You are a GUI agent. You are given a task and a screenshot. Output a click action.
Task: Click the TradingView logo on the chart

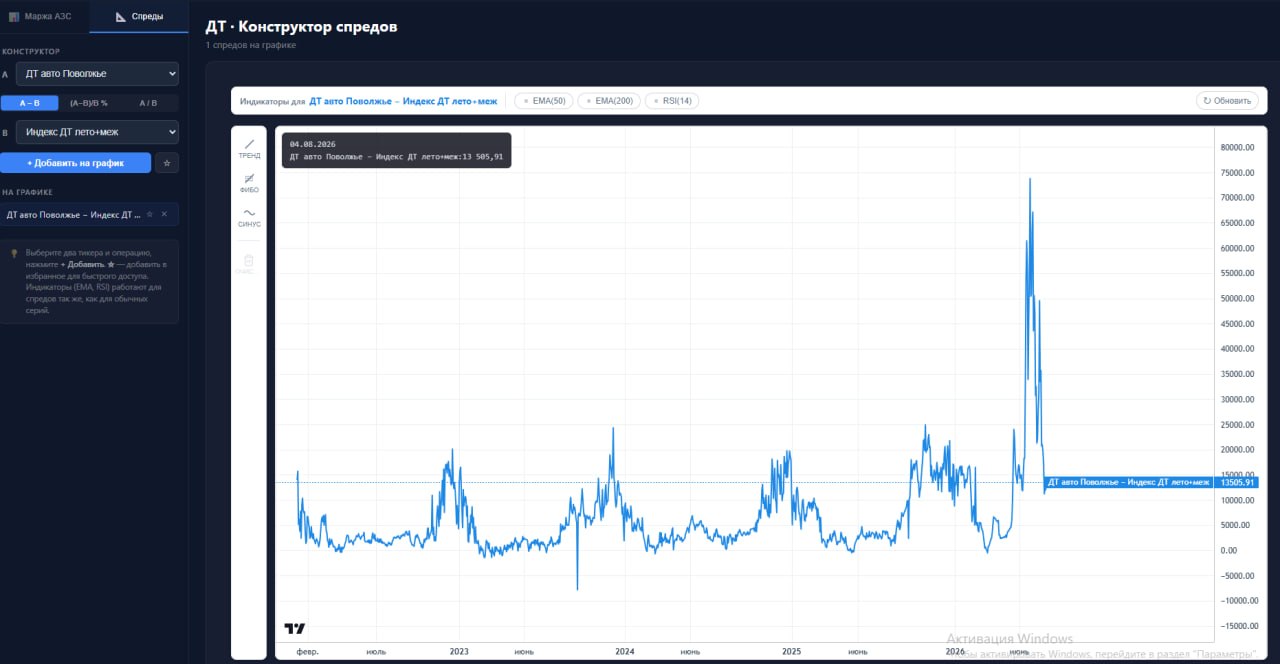(294, 629)
